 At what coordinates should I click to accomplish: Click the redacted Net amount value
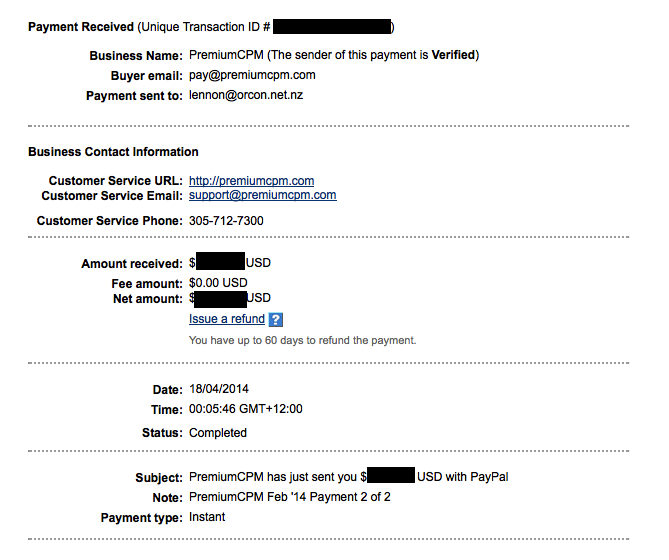tap(221, 299)
